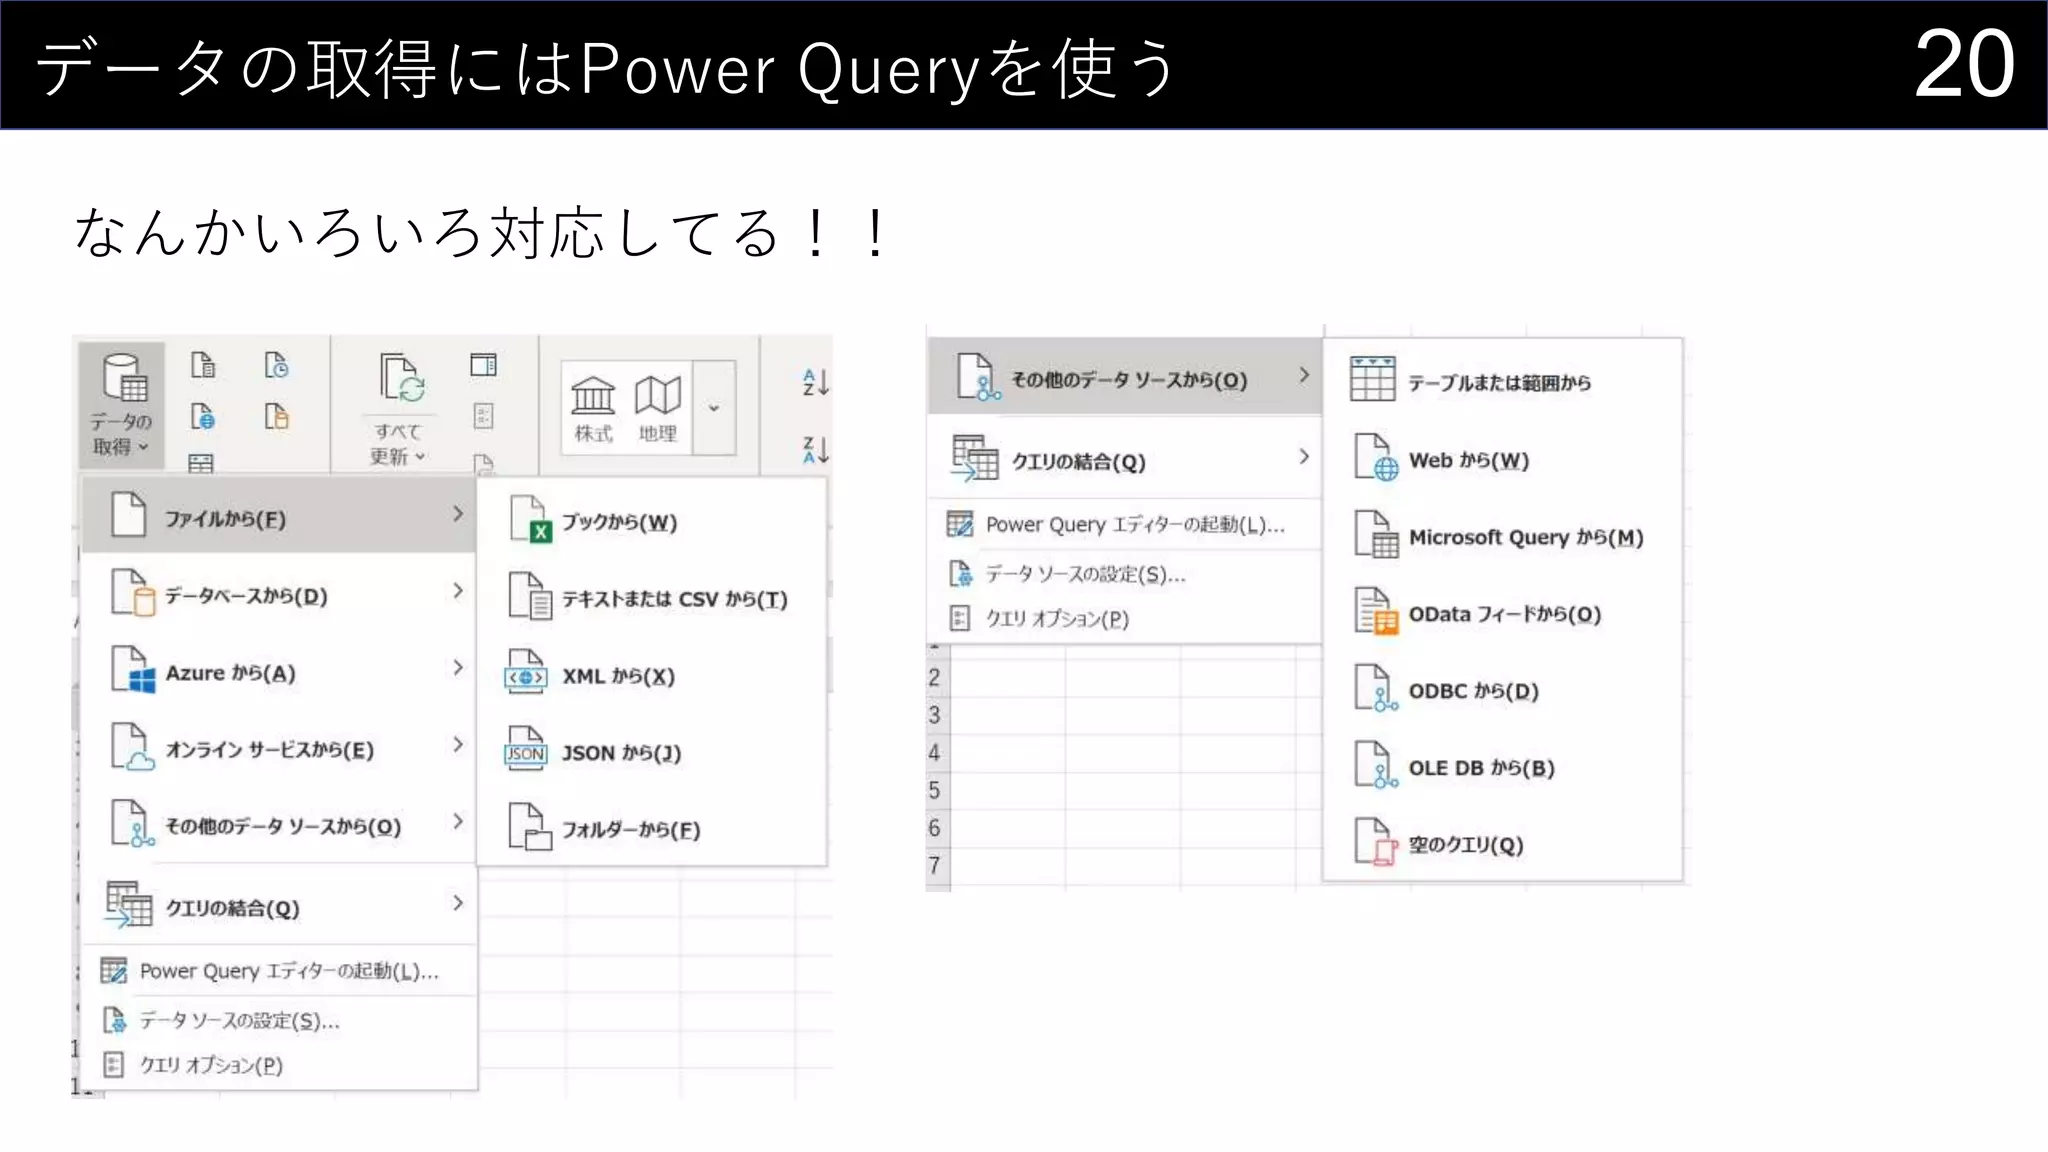Open クエリの結合(Q) in right menu
Screen dimensions: 2048x1152
(x=1126, y=459)
